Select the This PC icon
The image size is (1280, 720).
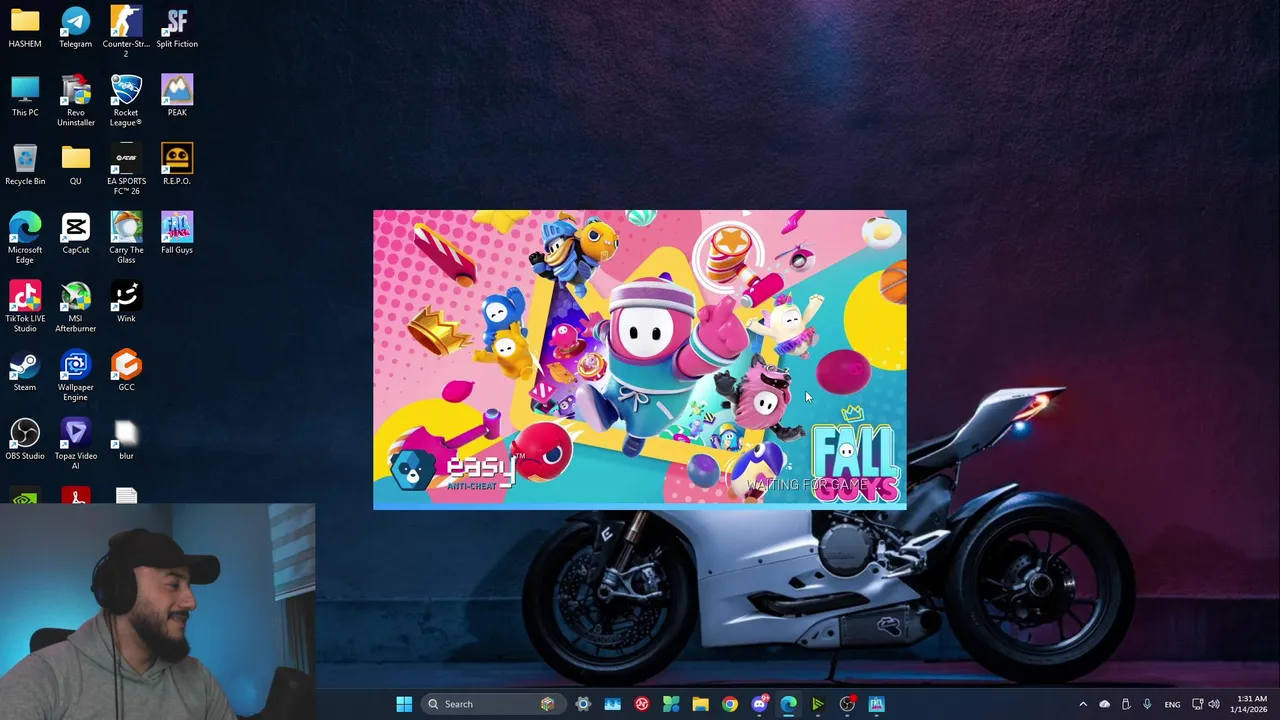coord(25,96)
